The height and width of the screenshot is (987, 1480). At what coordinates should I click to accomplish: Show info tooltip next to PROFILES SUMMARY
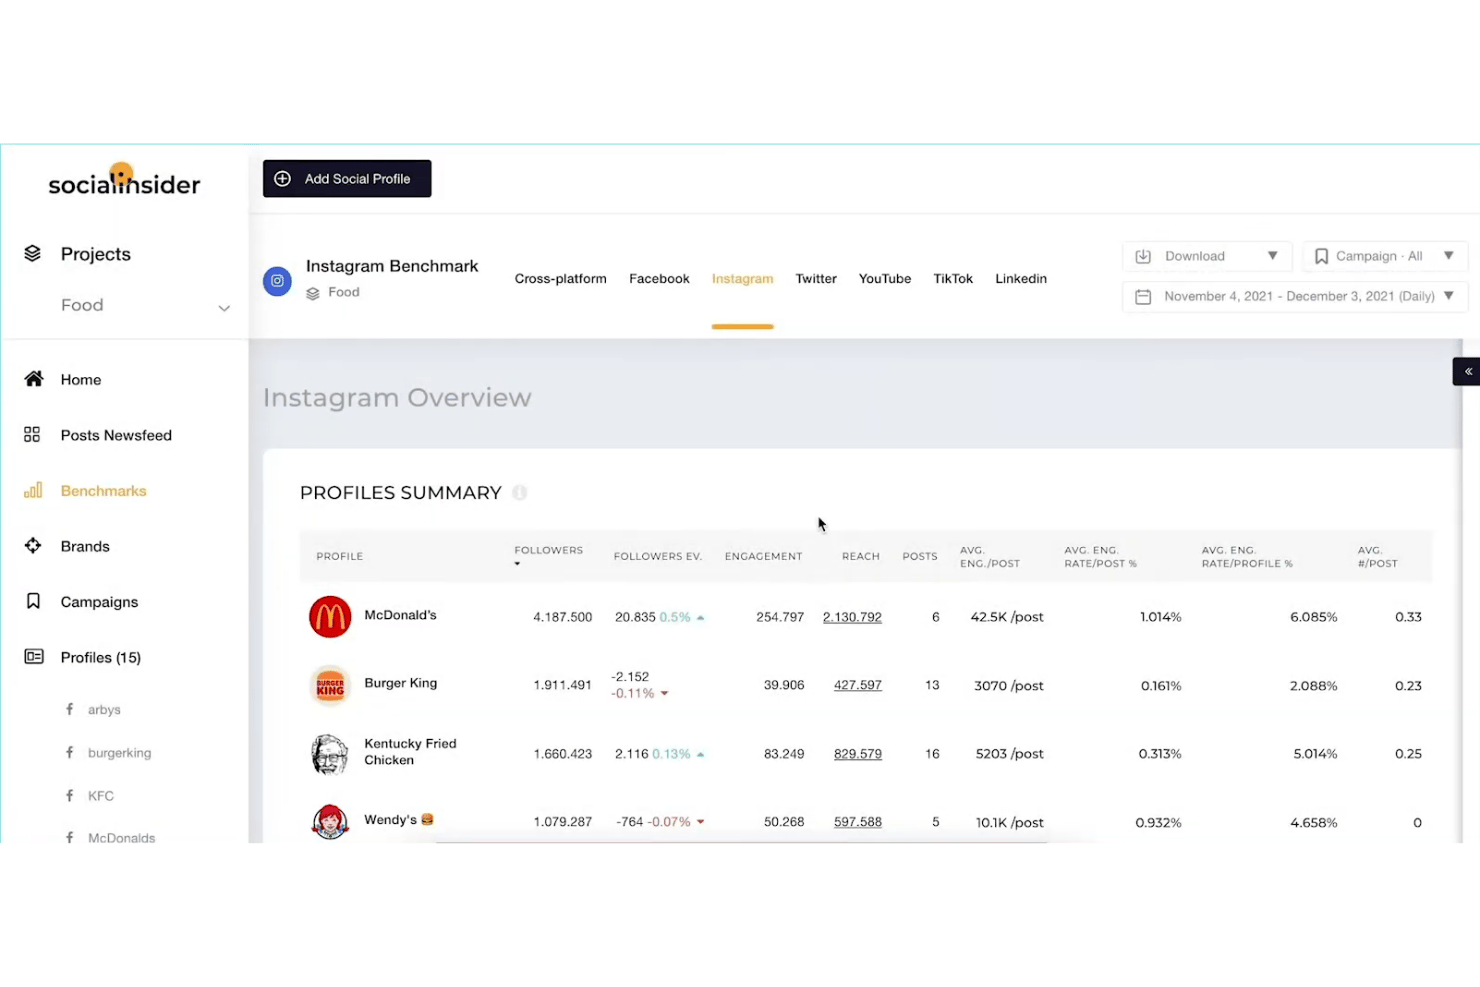[519, 492]
